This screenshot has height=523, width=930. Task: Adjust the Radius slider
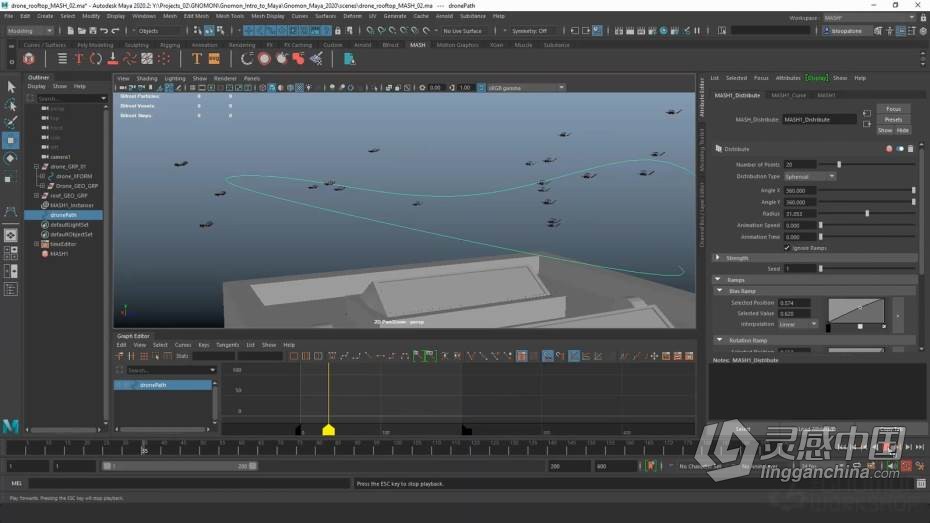[867, 213]
